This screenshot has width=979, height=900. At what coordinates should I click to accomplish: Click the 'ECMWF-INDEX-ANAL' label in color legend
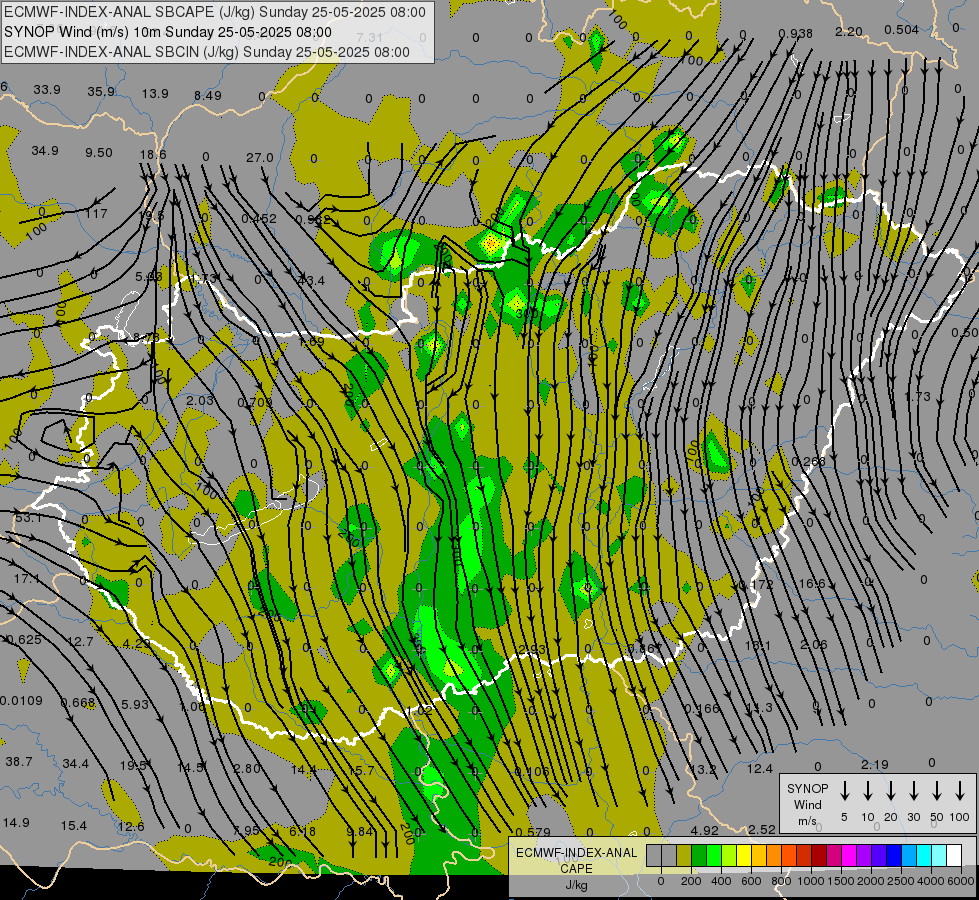(576, 853)
